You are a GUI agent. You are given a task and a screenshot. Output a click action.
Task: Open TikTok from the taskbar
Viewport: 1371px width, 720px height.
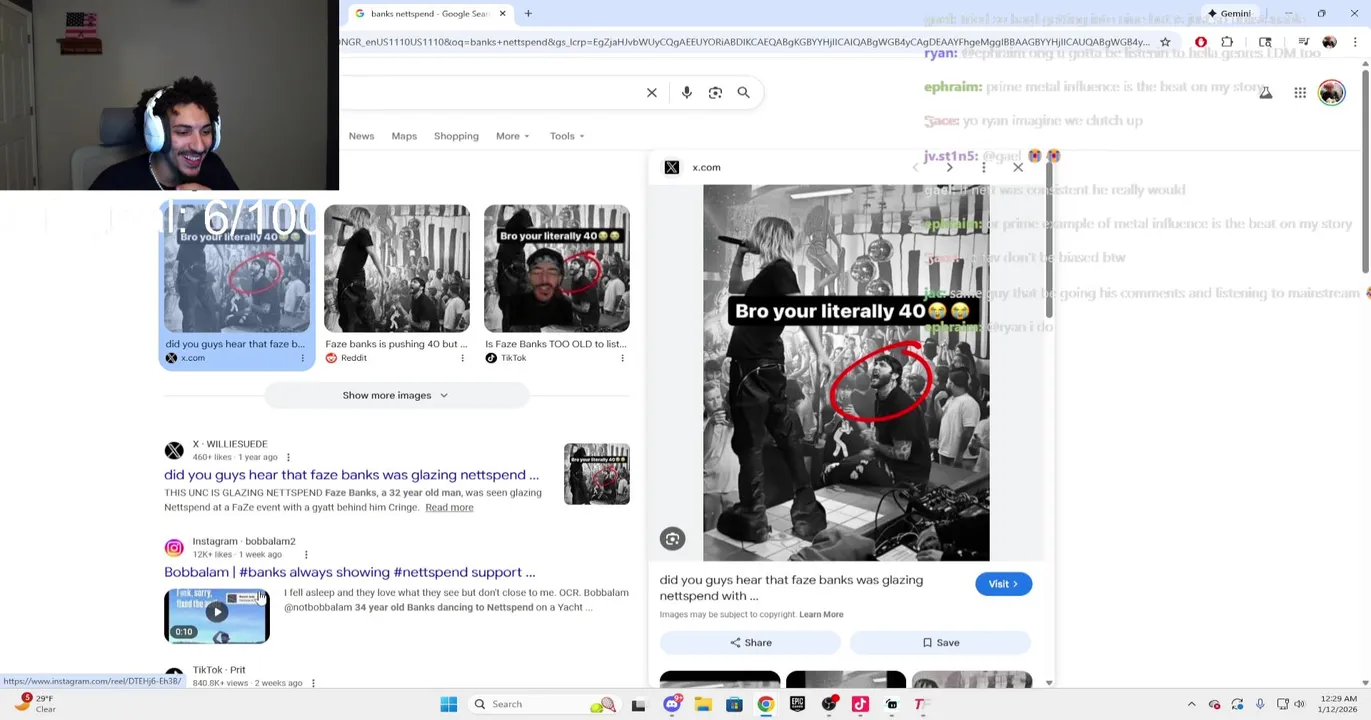[860, 704]
